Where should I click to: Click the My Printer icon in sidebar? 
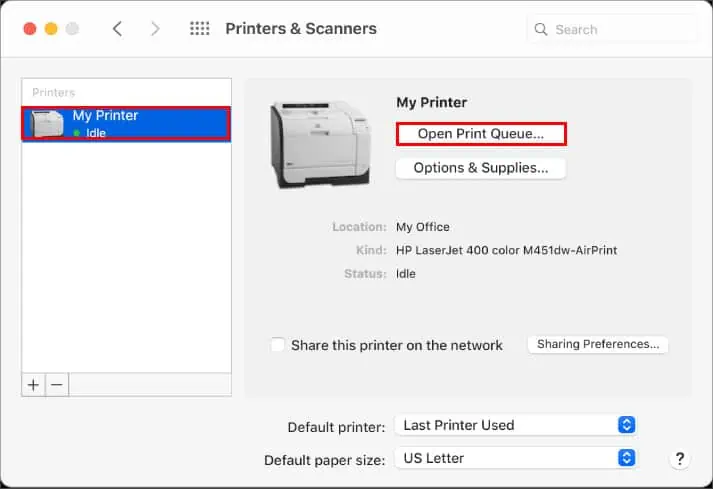coord(49,124)
